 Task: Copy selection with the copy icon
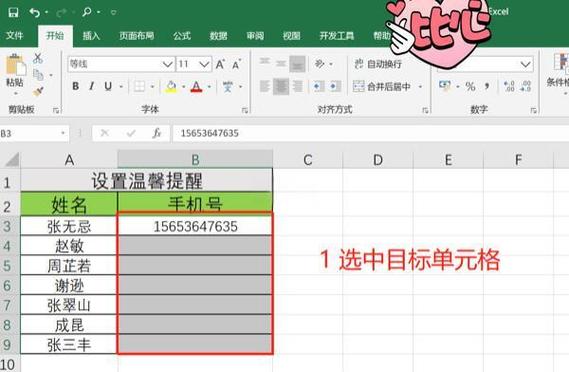[x=38, y=75]
